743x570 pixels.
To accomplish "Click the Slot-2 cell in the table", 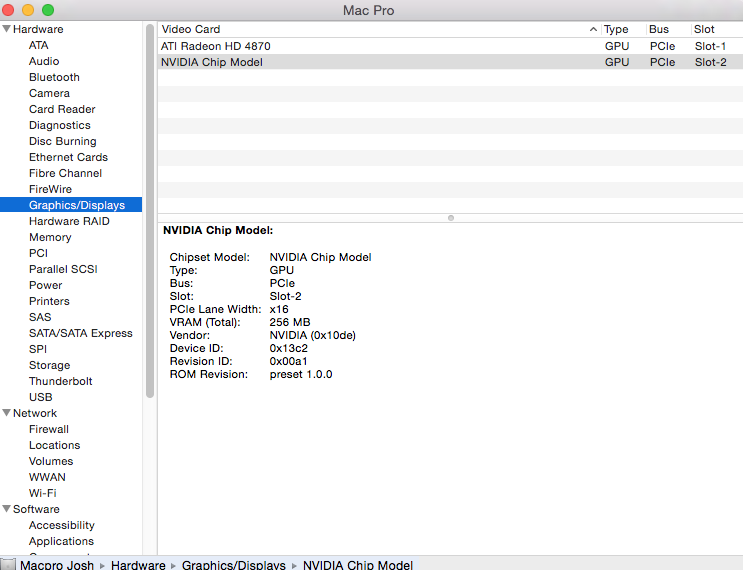I will point(710,63).
